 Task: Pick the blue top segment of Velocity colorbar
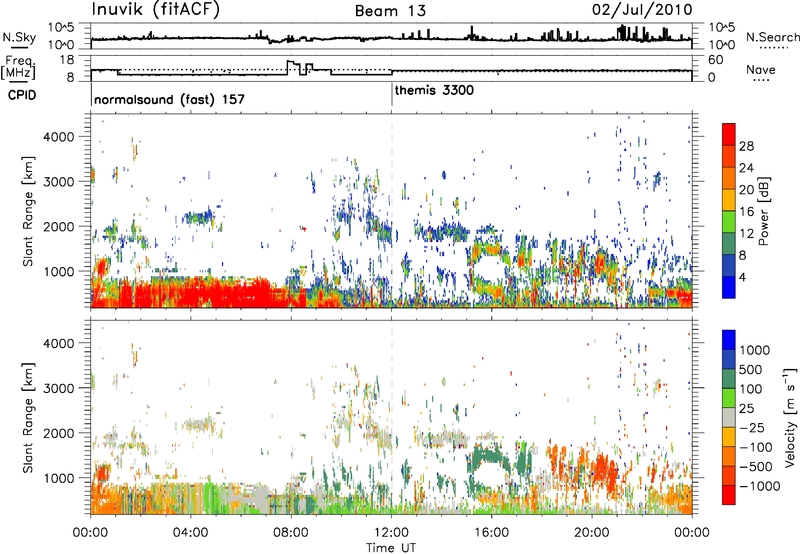pos(729,340)
